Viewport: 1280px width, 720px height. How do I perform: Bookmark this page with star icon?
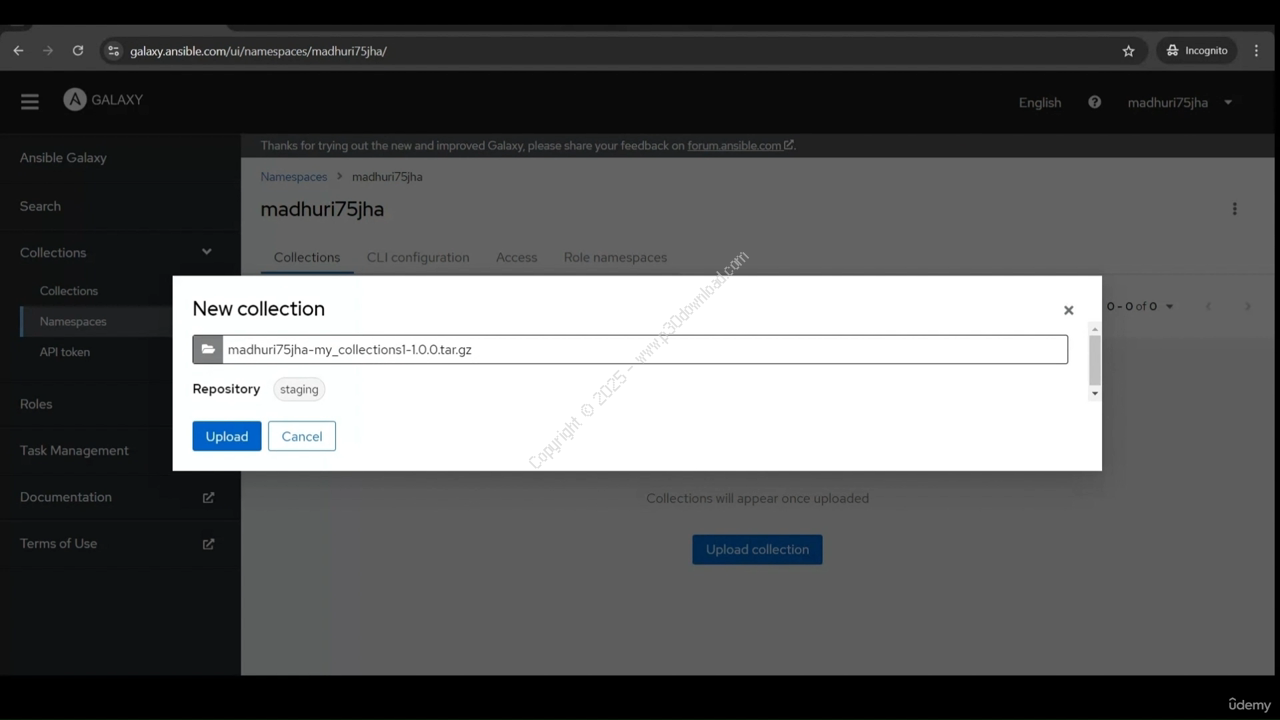[1129, 51]
